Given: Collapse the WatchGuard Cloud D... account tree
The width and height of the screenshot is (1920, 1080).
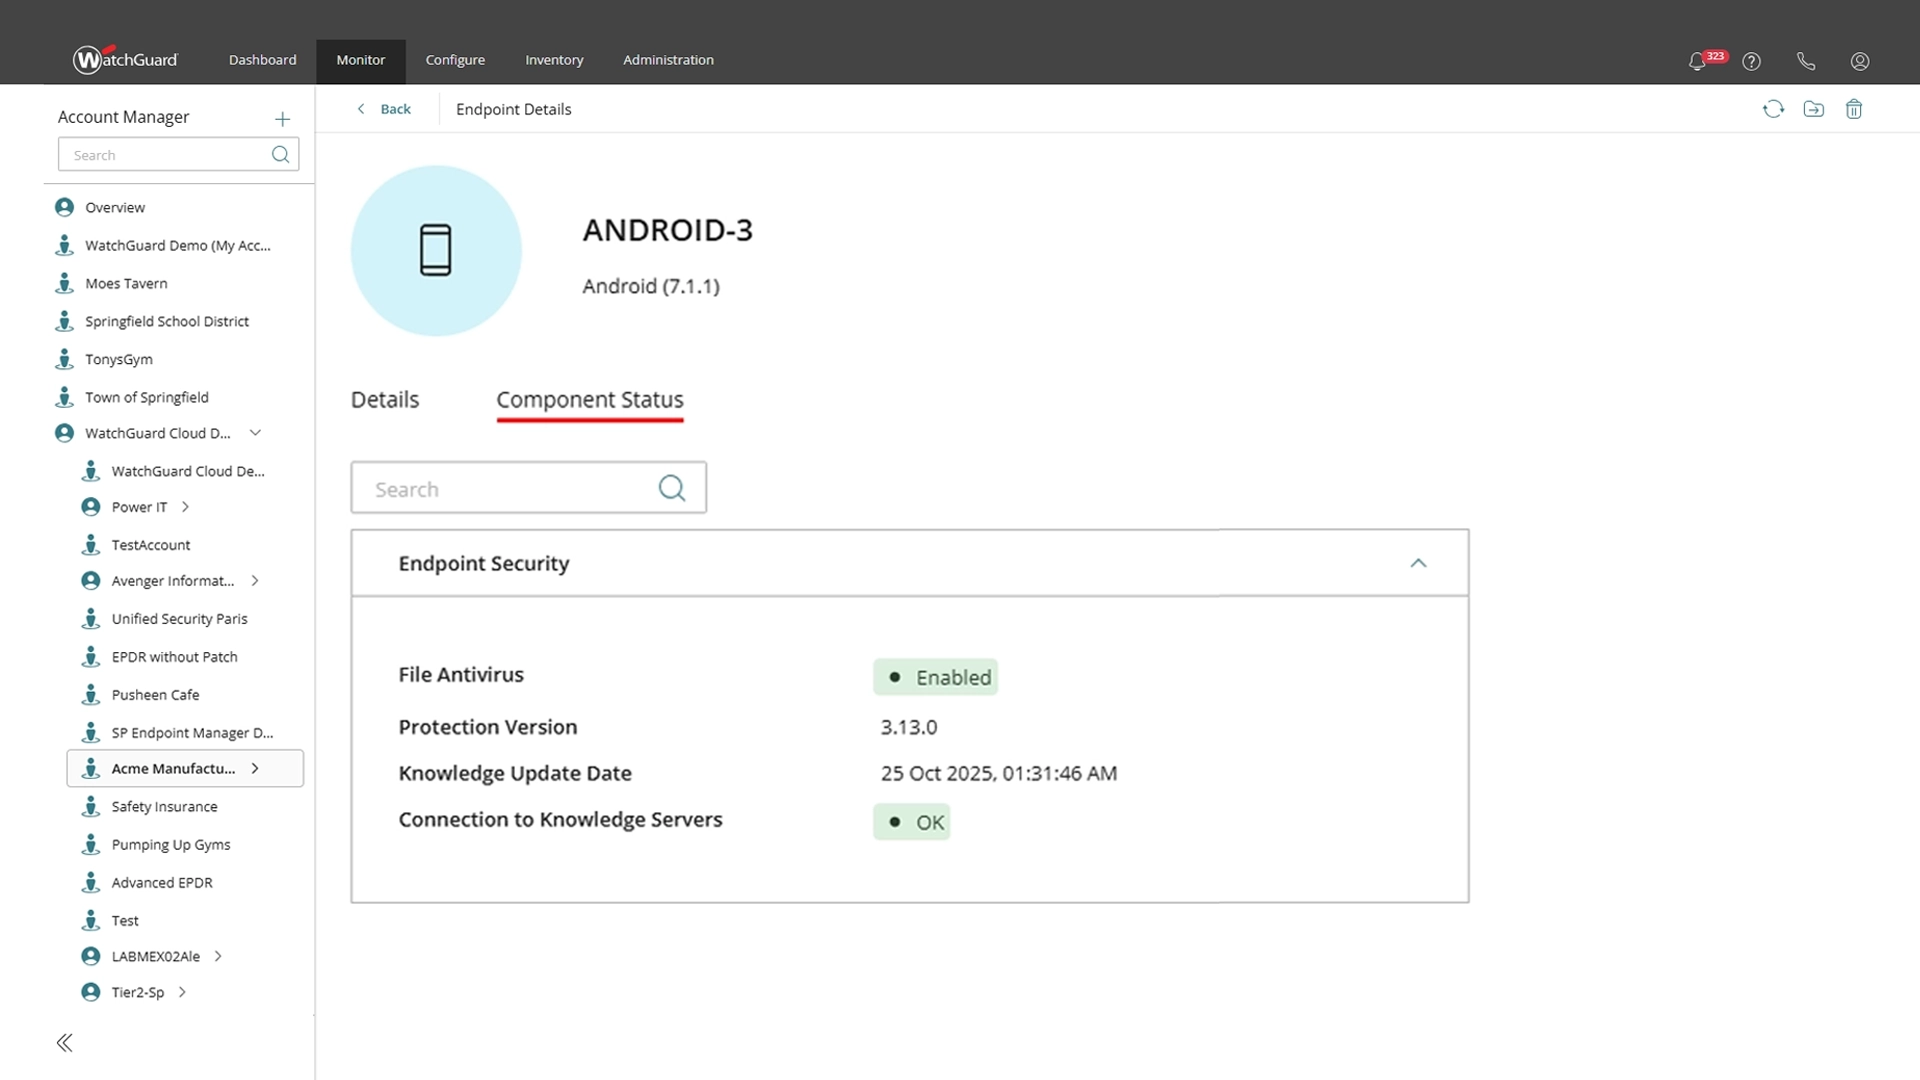Looking at the screenshot, I should point(255,433).
